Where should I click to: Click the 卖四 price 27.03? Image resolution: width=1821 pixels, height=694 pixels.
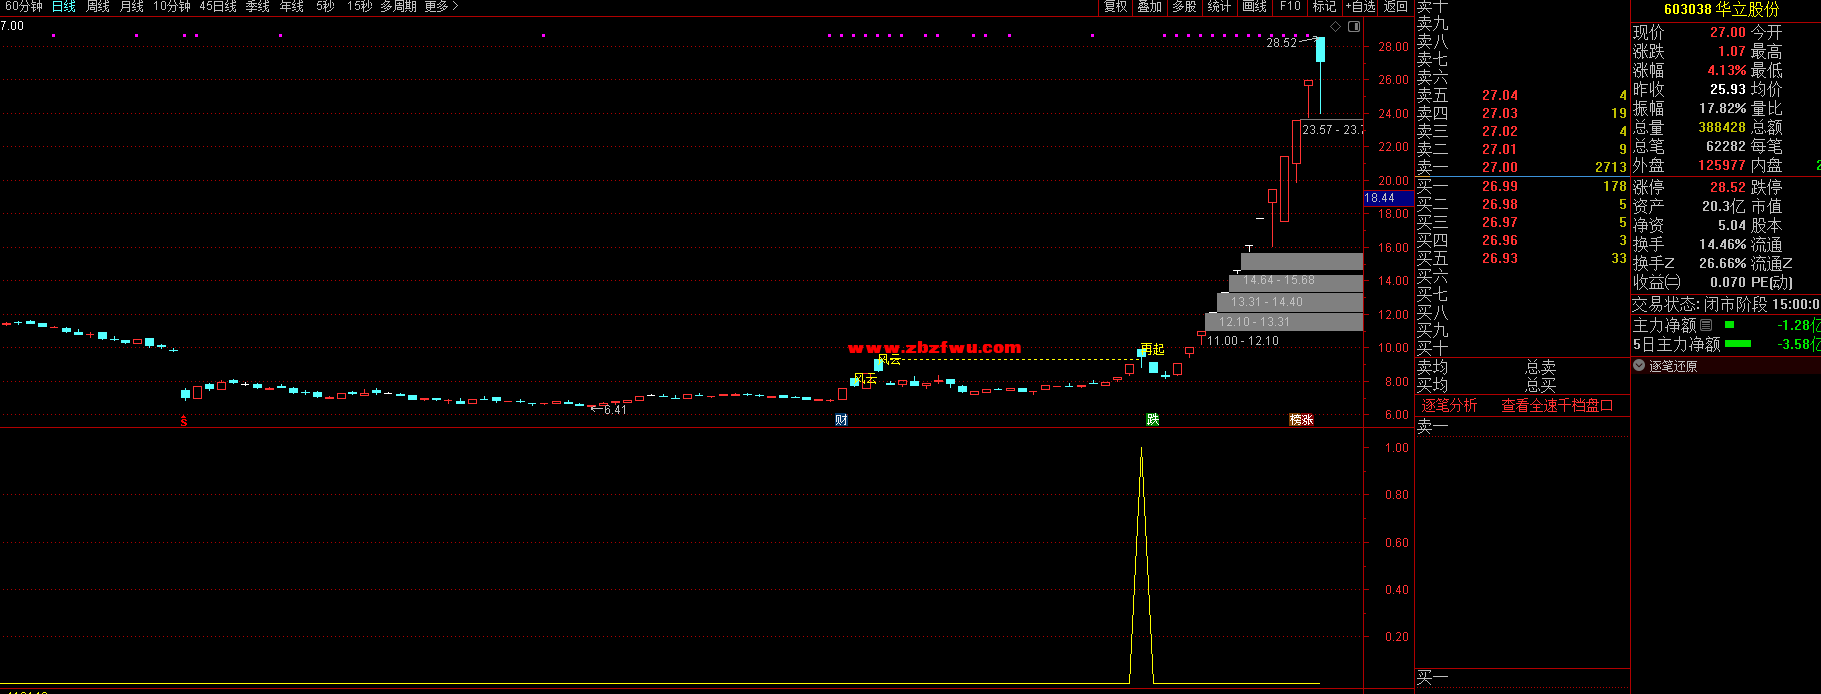pyautogui.click(x=1500, y=113)
